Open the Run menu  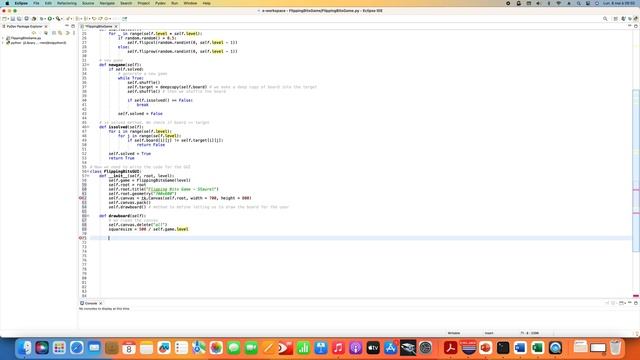pyautogui.click(x=174, y=3)
